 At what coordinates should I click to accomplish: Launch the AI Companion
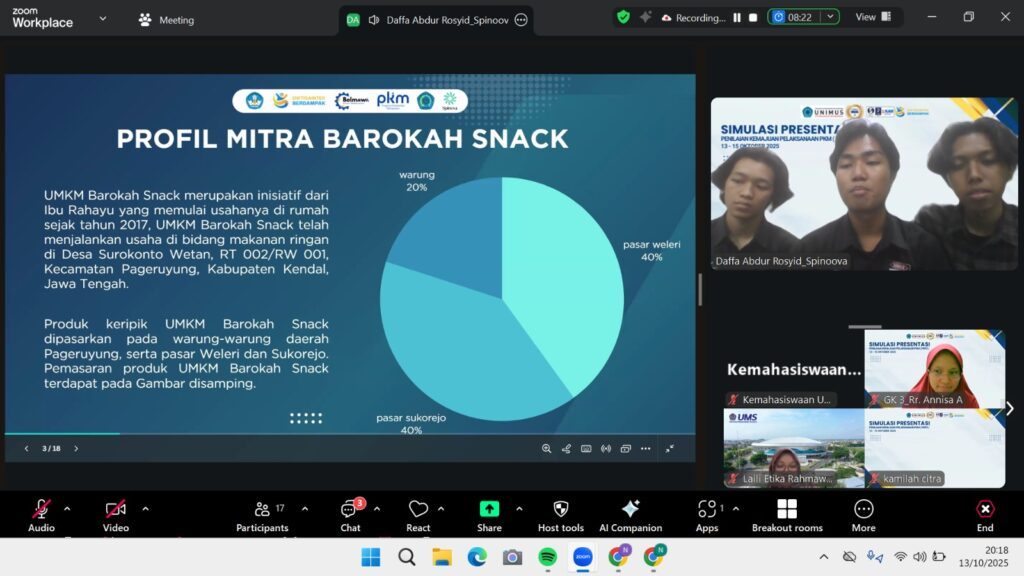[x=630, y=514]
